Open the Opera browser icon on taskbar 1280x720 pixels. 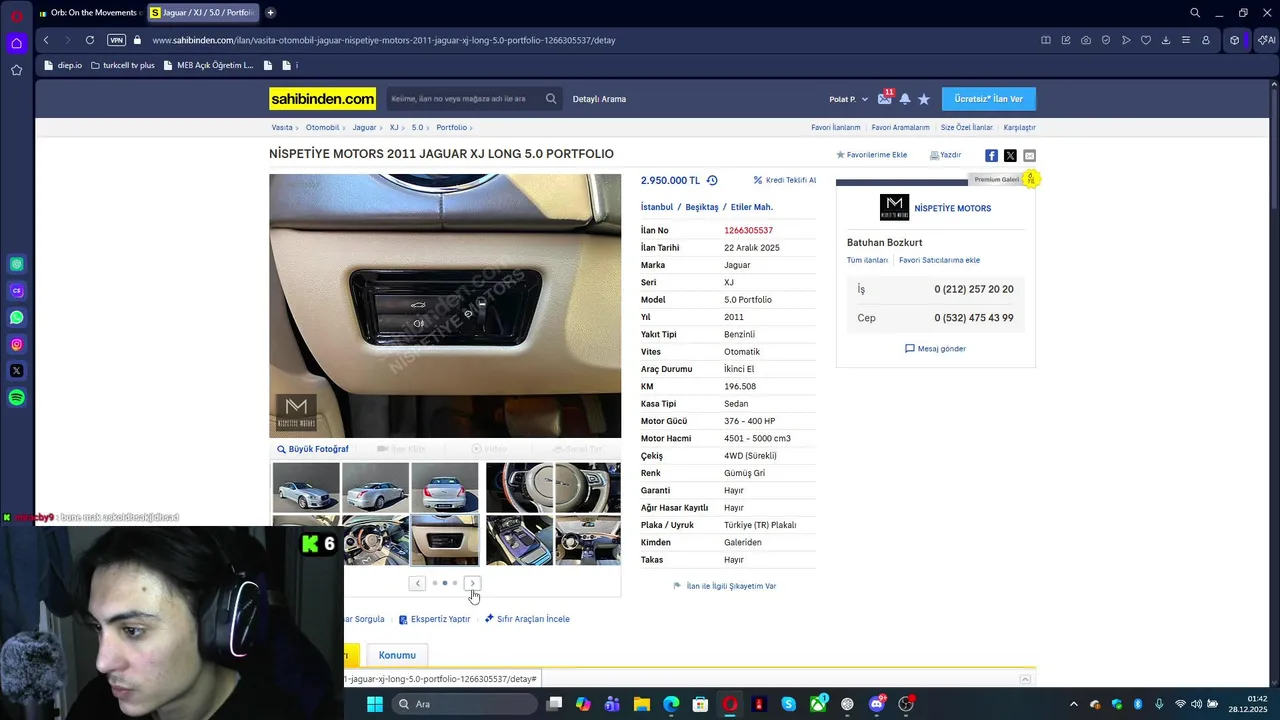(730, 704)
